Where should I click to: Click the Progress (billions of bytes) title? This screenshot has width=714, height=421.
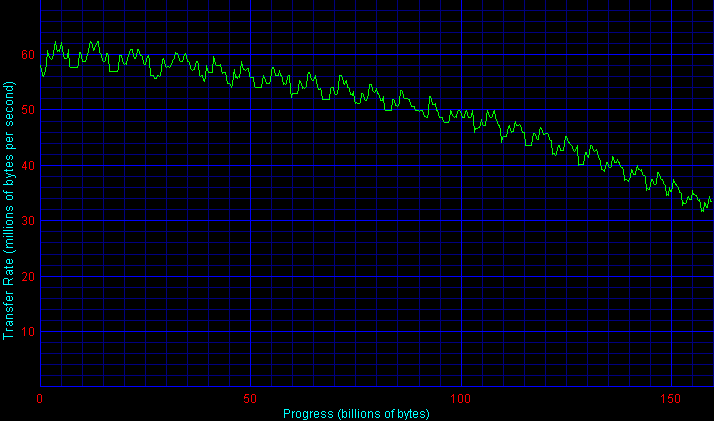coord(356,414)
